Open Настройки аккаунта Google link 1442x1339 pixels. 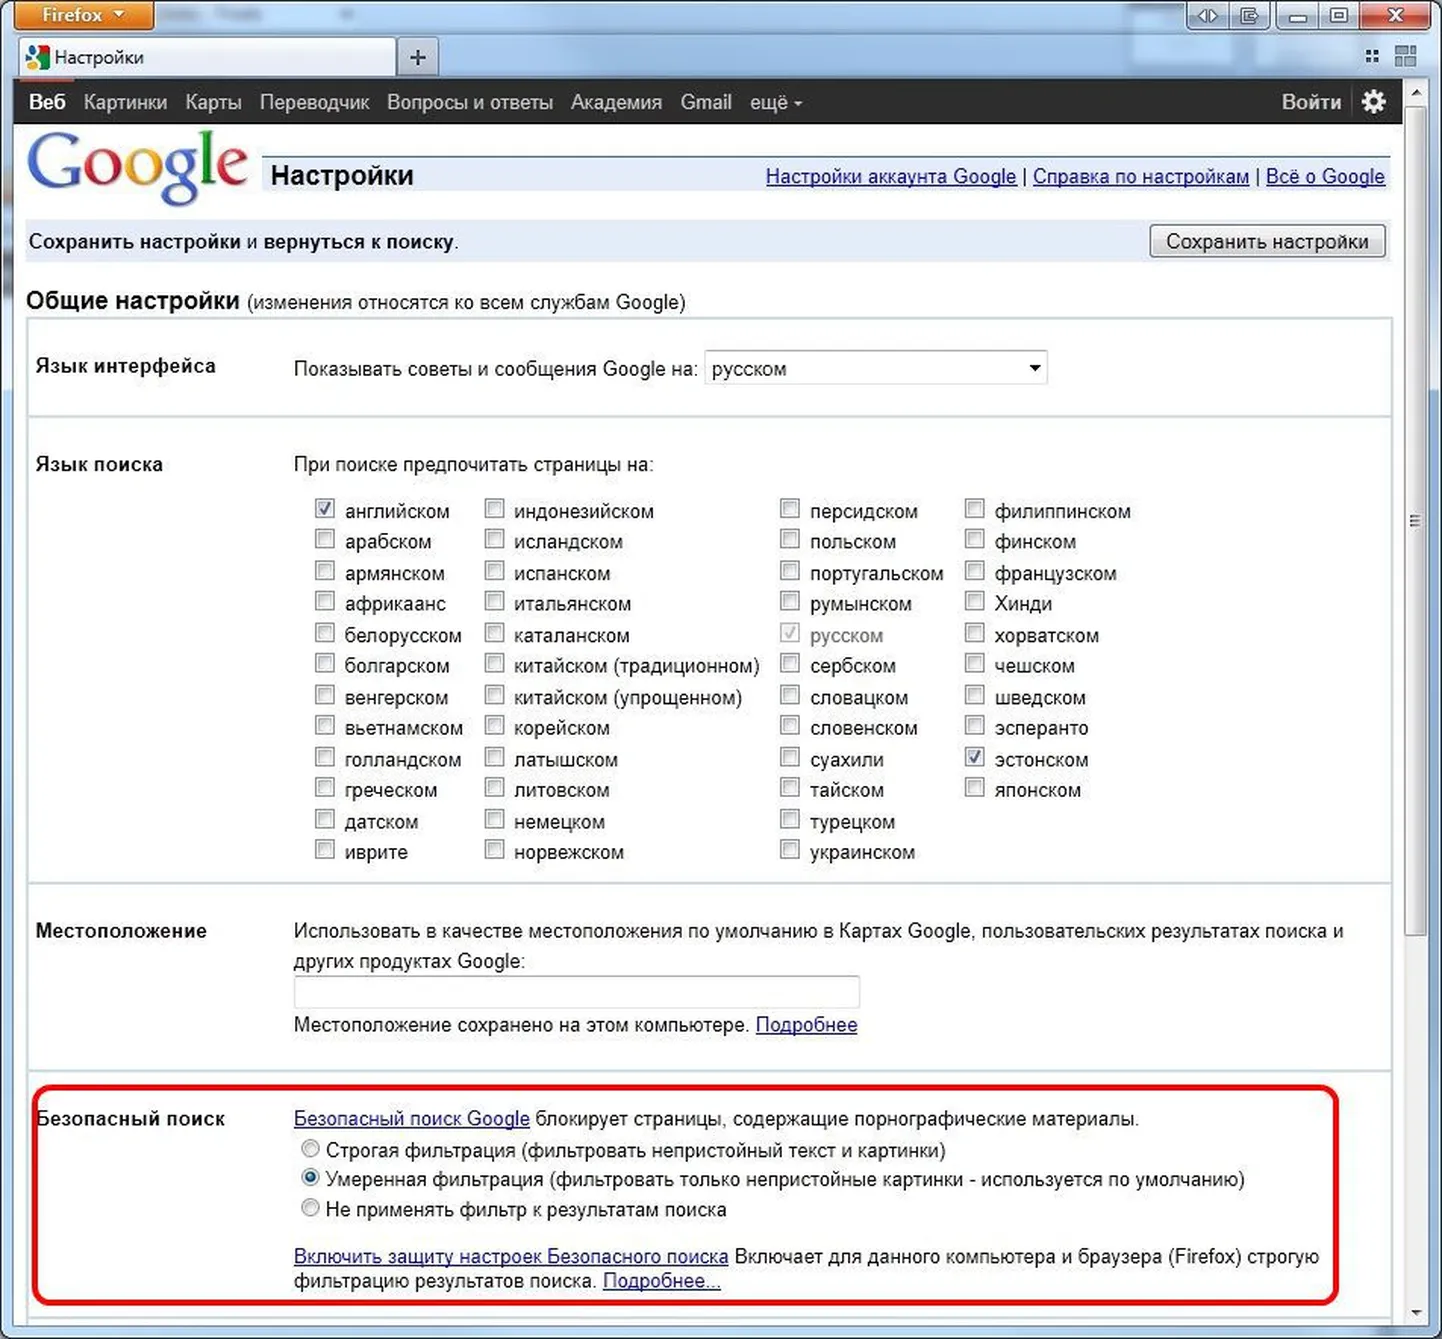tap(890, 177)
